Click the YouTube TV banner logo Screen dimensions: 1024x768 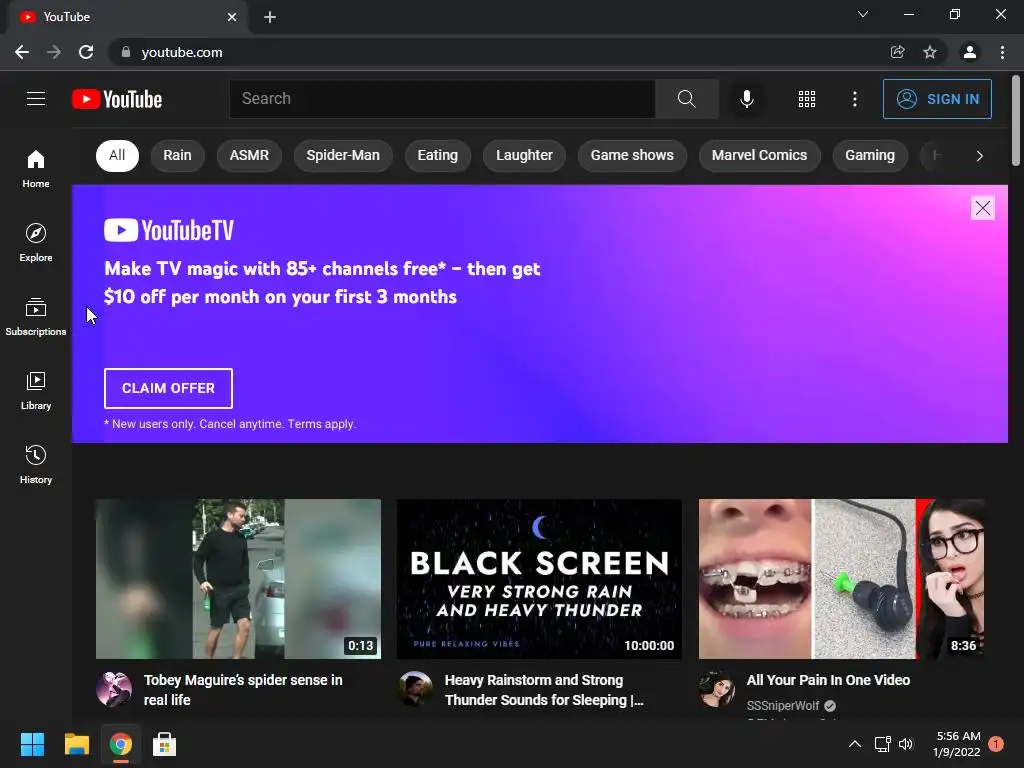click(168, 230)
